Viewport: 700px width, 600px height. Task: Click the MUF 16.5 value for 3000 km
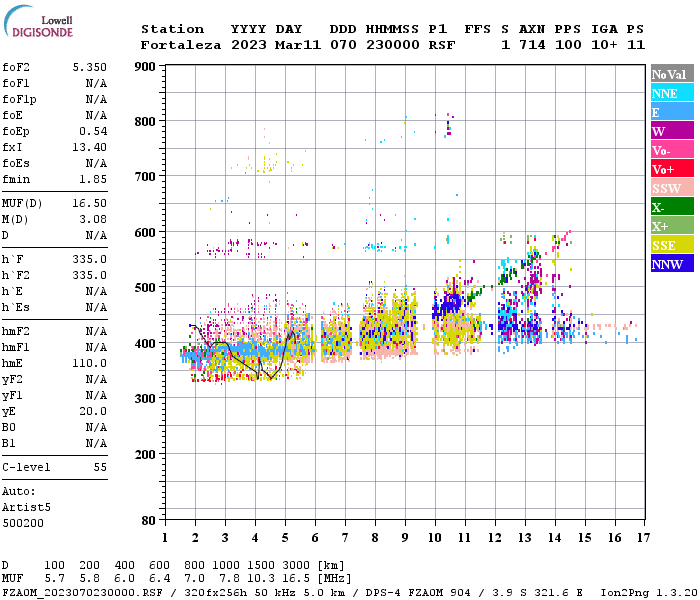tap(296, 579)
